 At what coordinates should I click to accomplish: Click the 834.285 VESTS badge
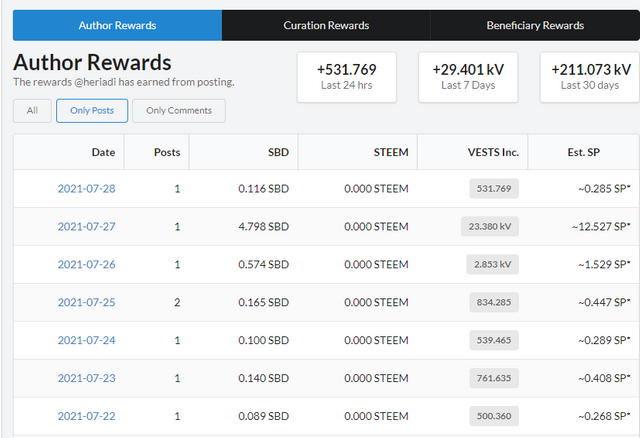pos(494,302)
